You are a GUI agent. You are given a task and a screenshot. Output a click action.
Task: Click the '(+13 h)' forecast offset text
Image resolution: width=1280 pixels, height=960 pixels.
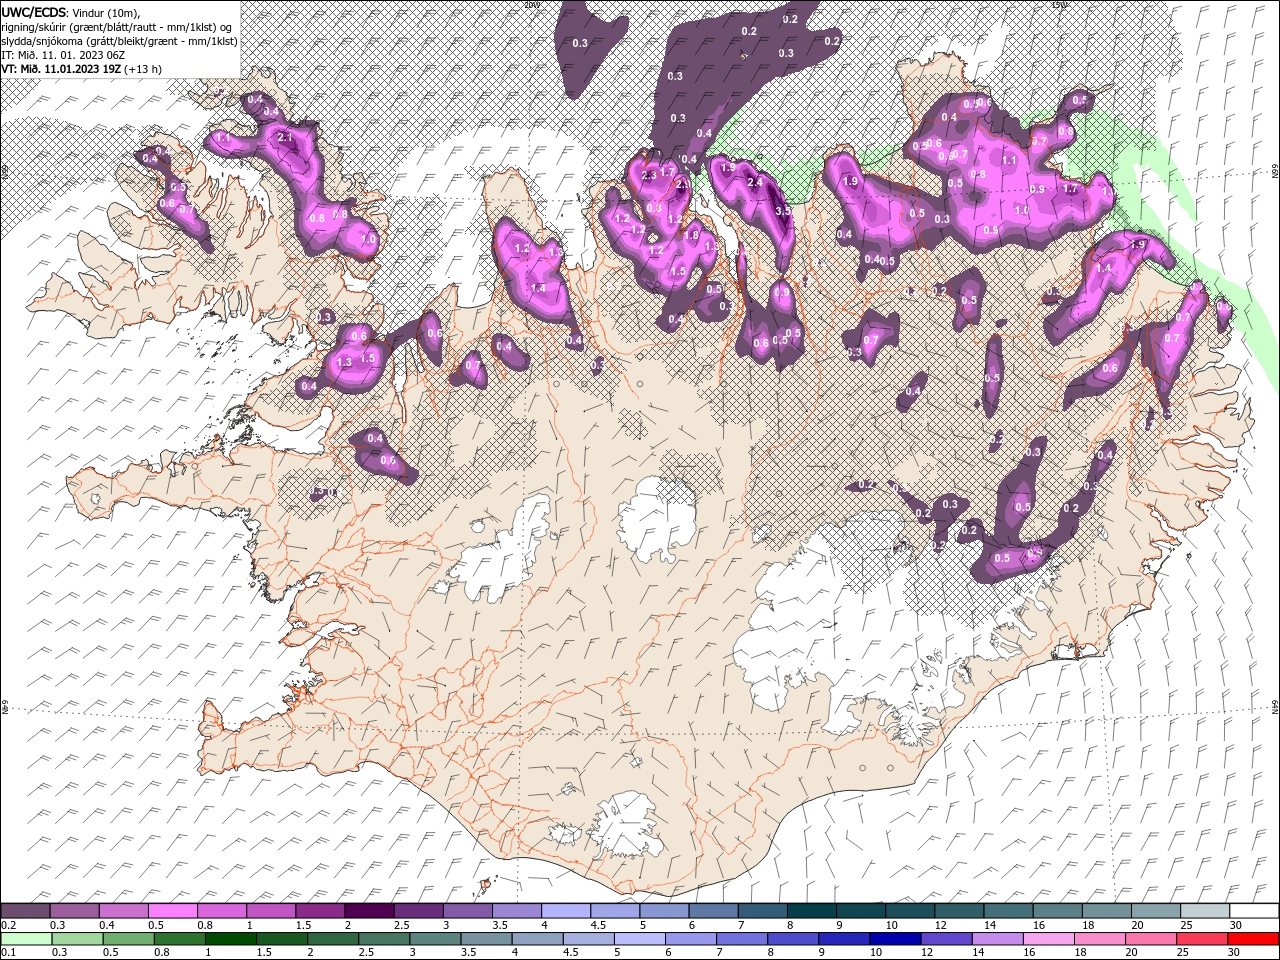(x=143, y=68)
